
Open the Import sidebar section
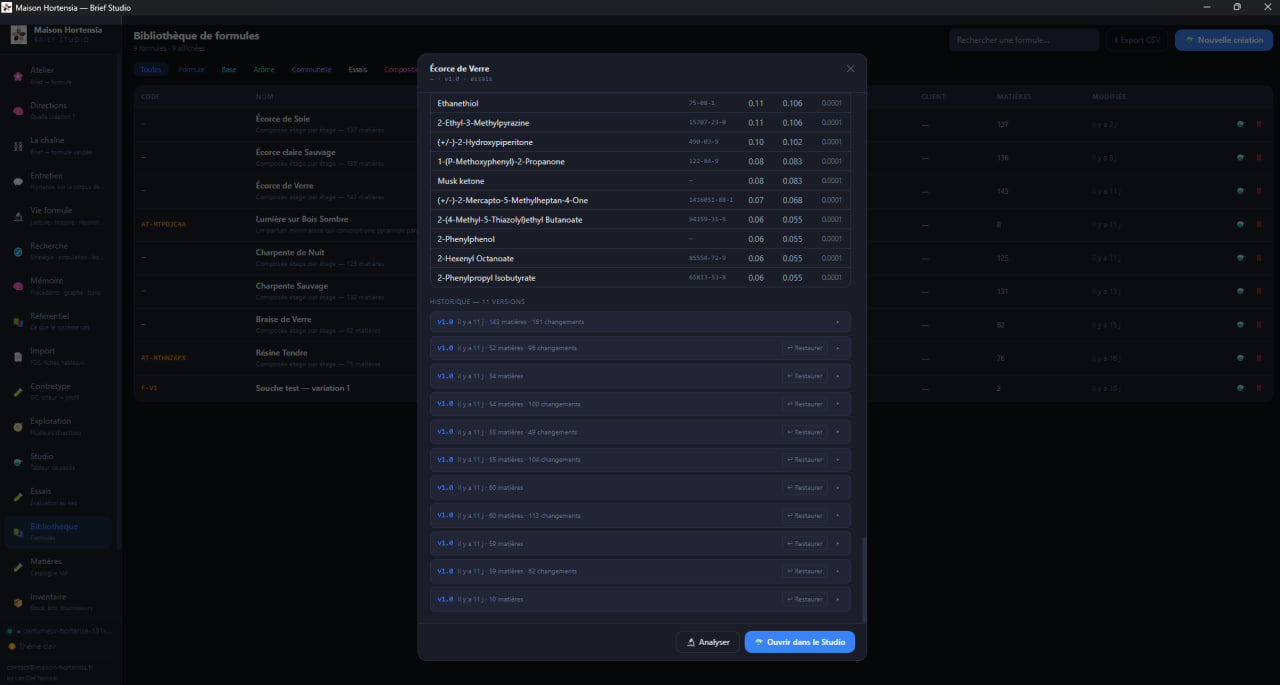[x=58, y=356]
